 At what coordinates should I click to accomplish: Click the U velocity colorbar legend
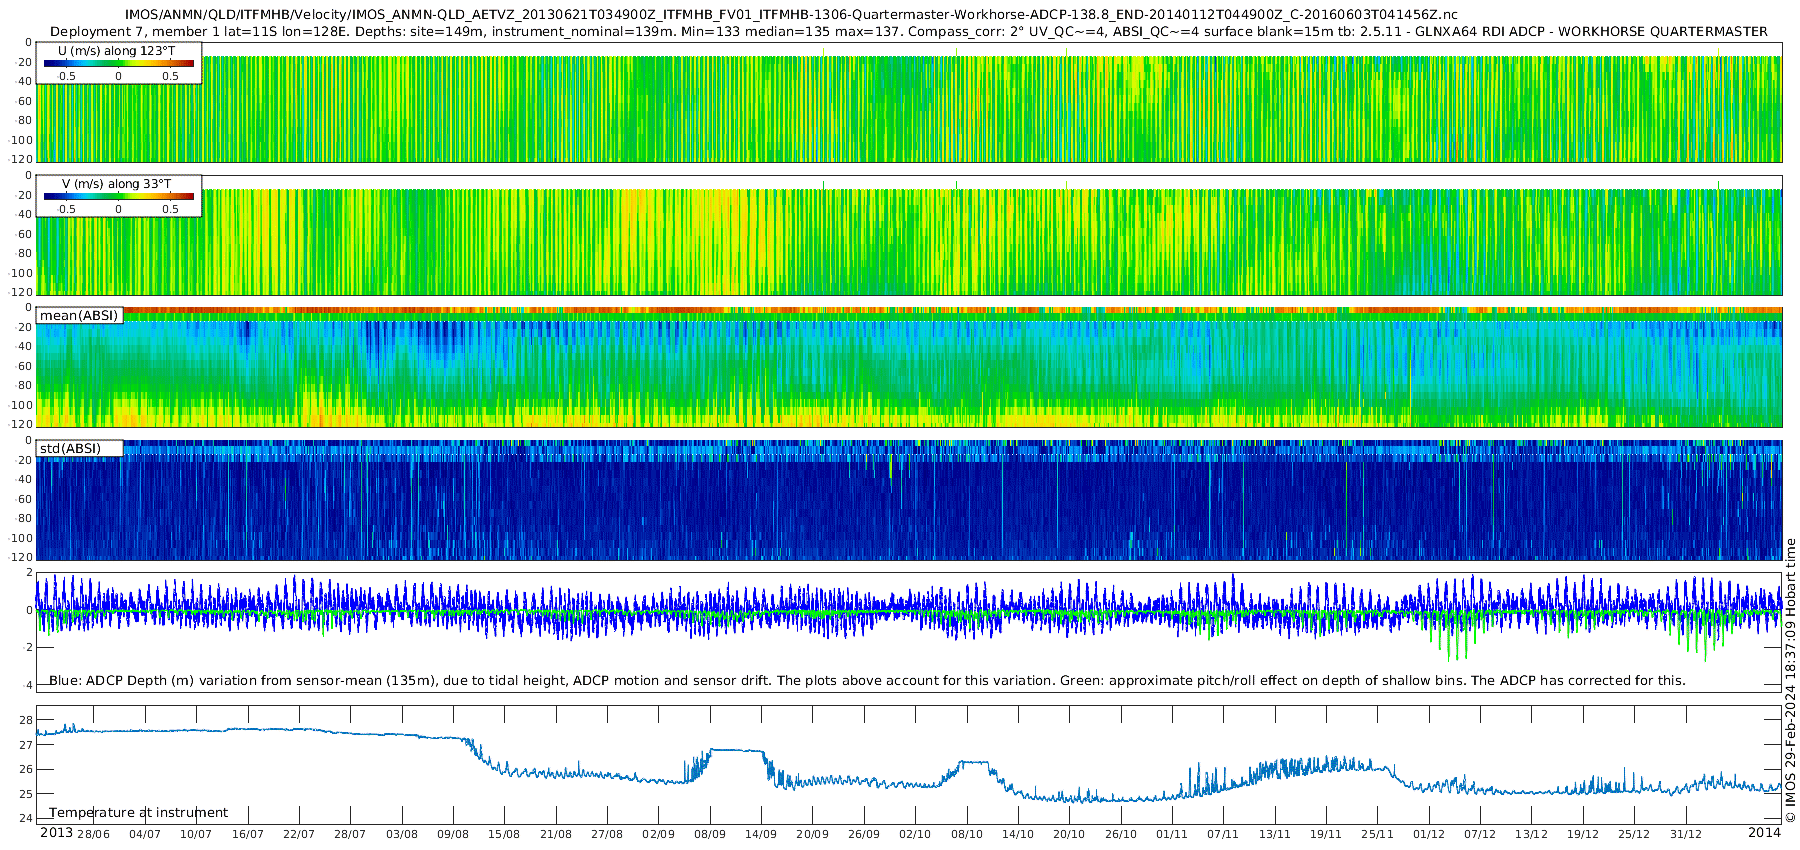click(x=119, y=63)
